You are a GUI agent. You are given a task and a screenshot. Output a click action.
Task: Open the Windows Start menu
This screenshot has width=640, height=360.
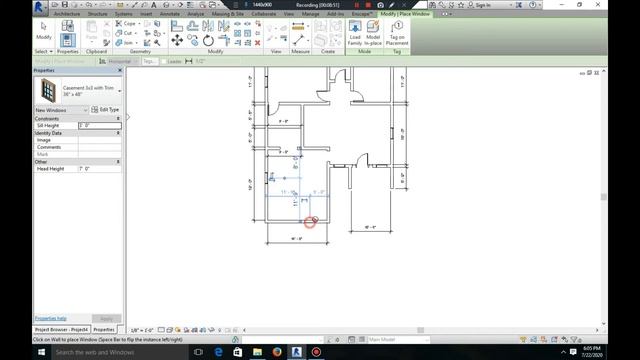pyautogui.click(x=41, y=352)
